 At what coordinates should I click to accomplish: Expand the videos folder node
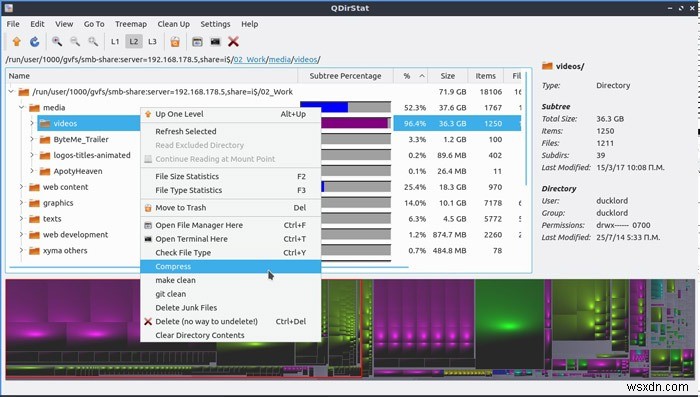32,123
